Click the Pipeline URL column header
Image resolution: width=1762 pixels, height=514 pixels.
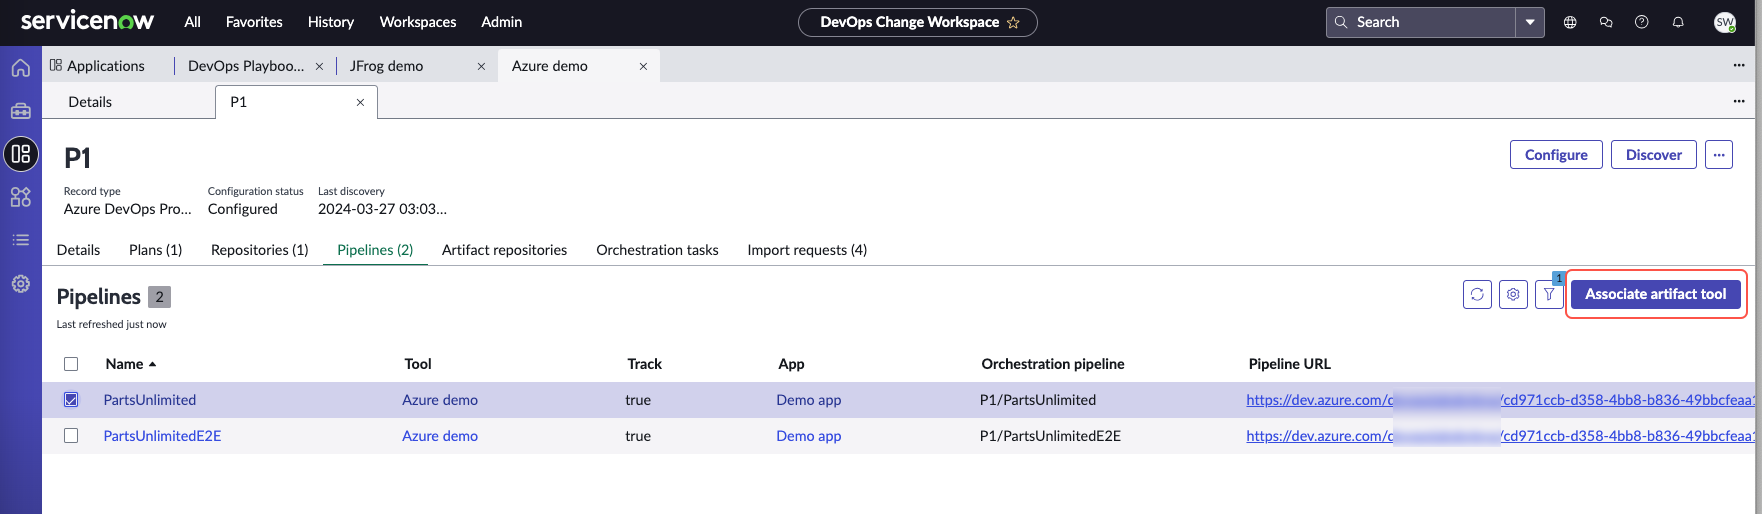(1290, 364)
